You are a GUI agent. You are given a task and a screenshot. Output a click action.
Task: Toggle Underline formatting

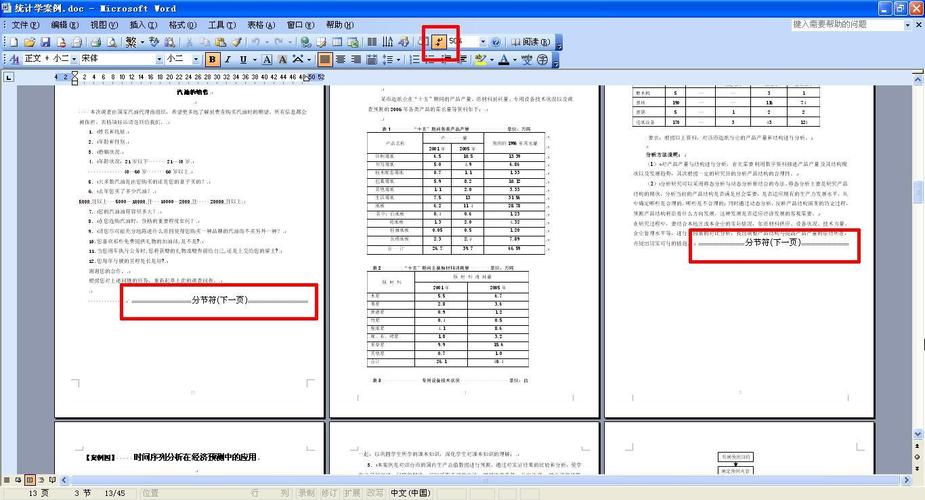tap(243, 59)
